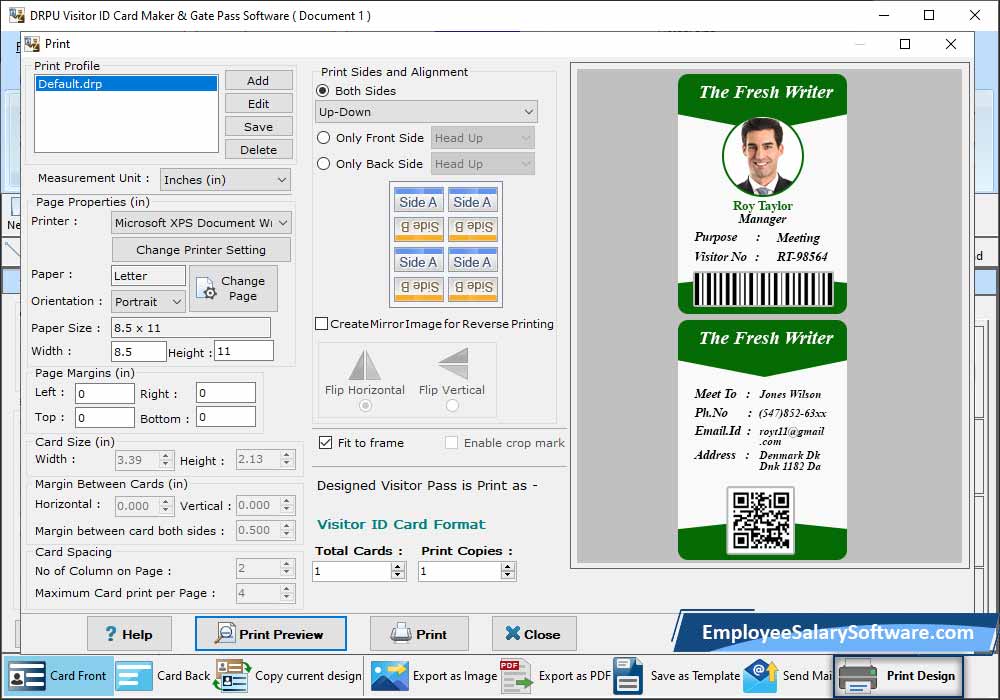
Task: Click the DRPU application icon in the title bar
Action: pos(17,15)
